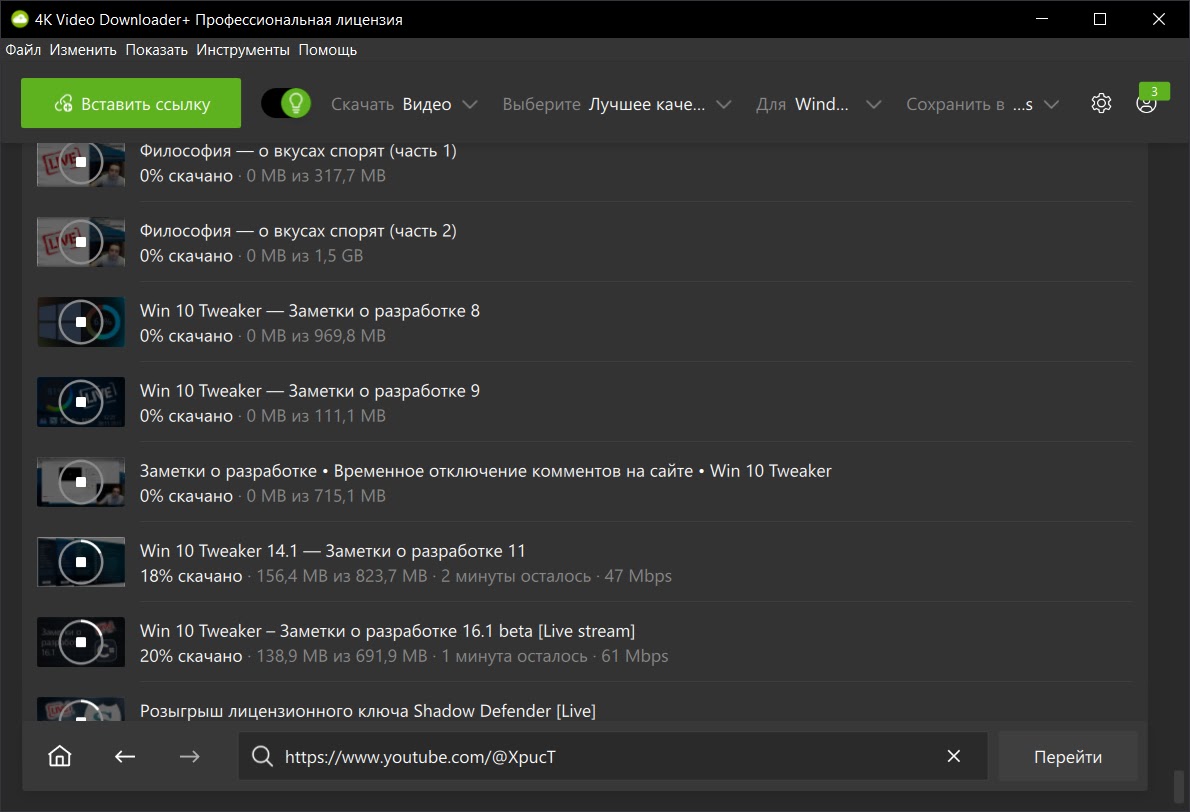The image size is (1190, 812).
Task: Open the Изменить menu
Action: 83,50
